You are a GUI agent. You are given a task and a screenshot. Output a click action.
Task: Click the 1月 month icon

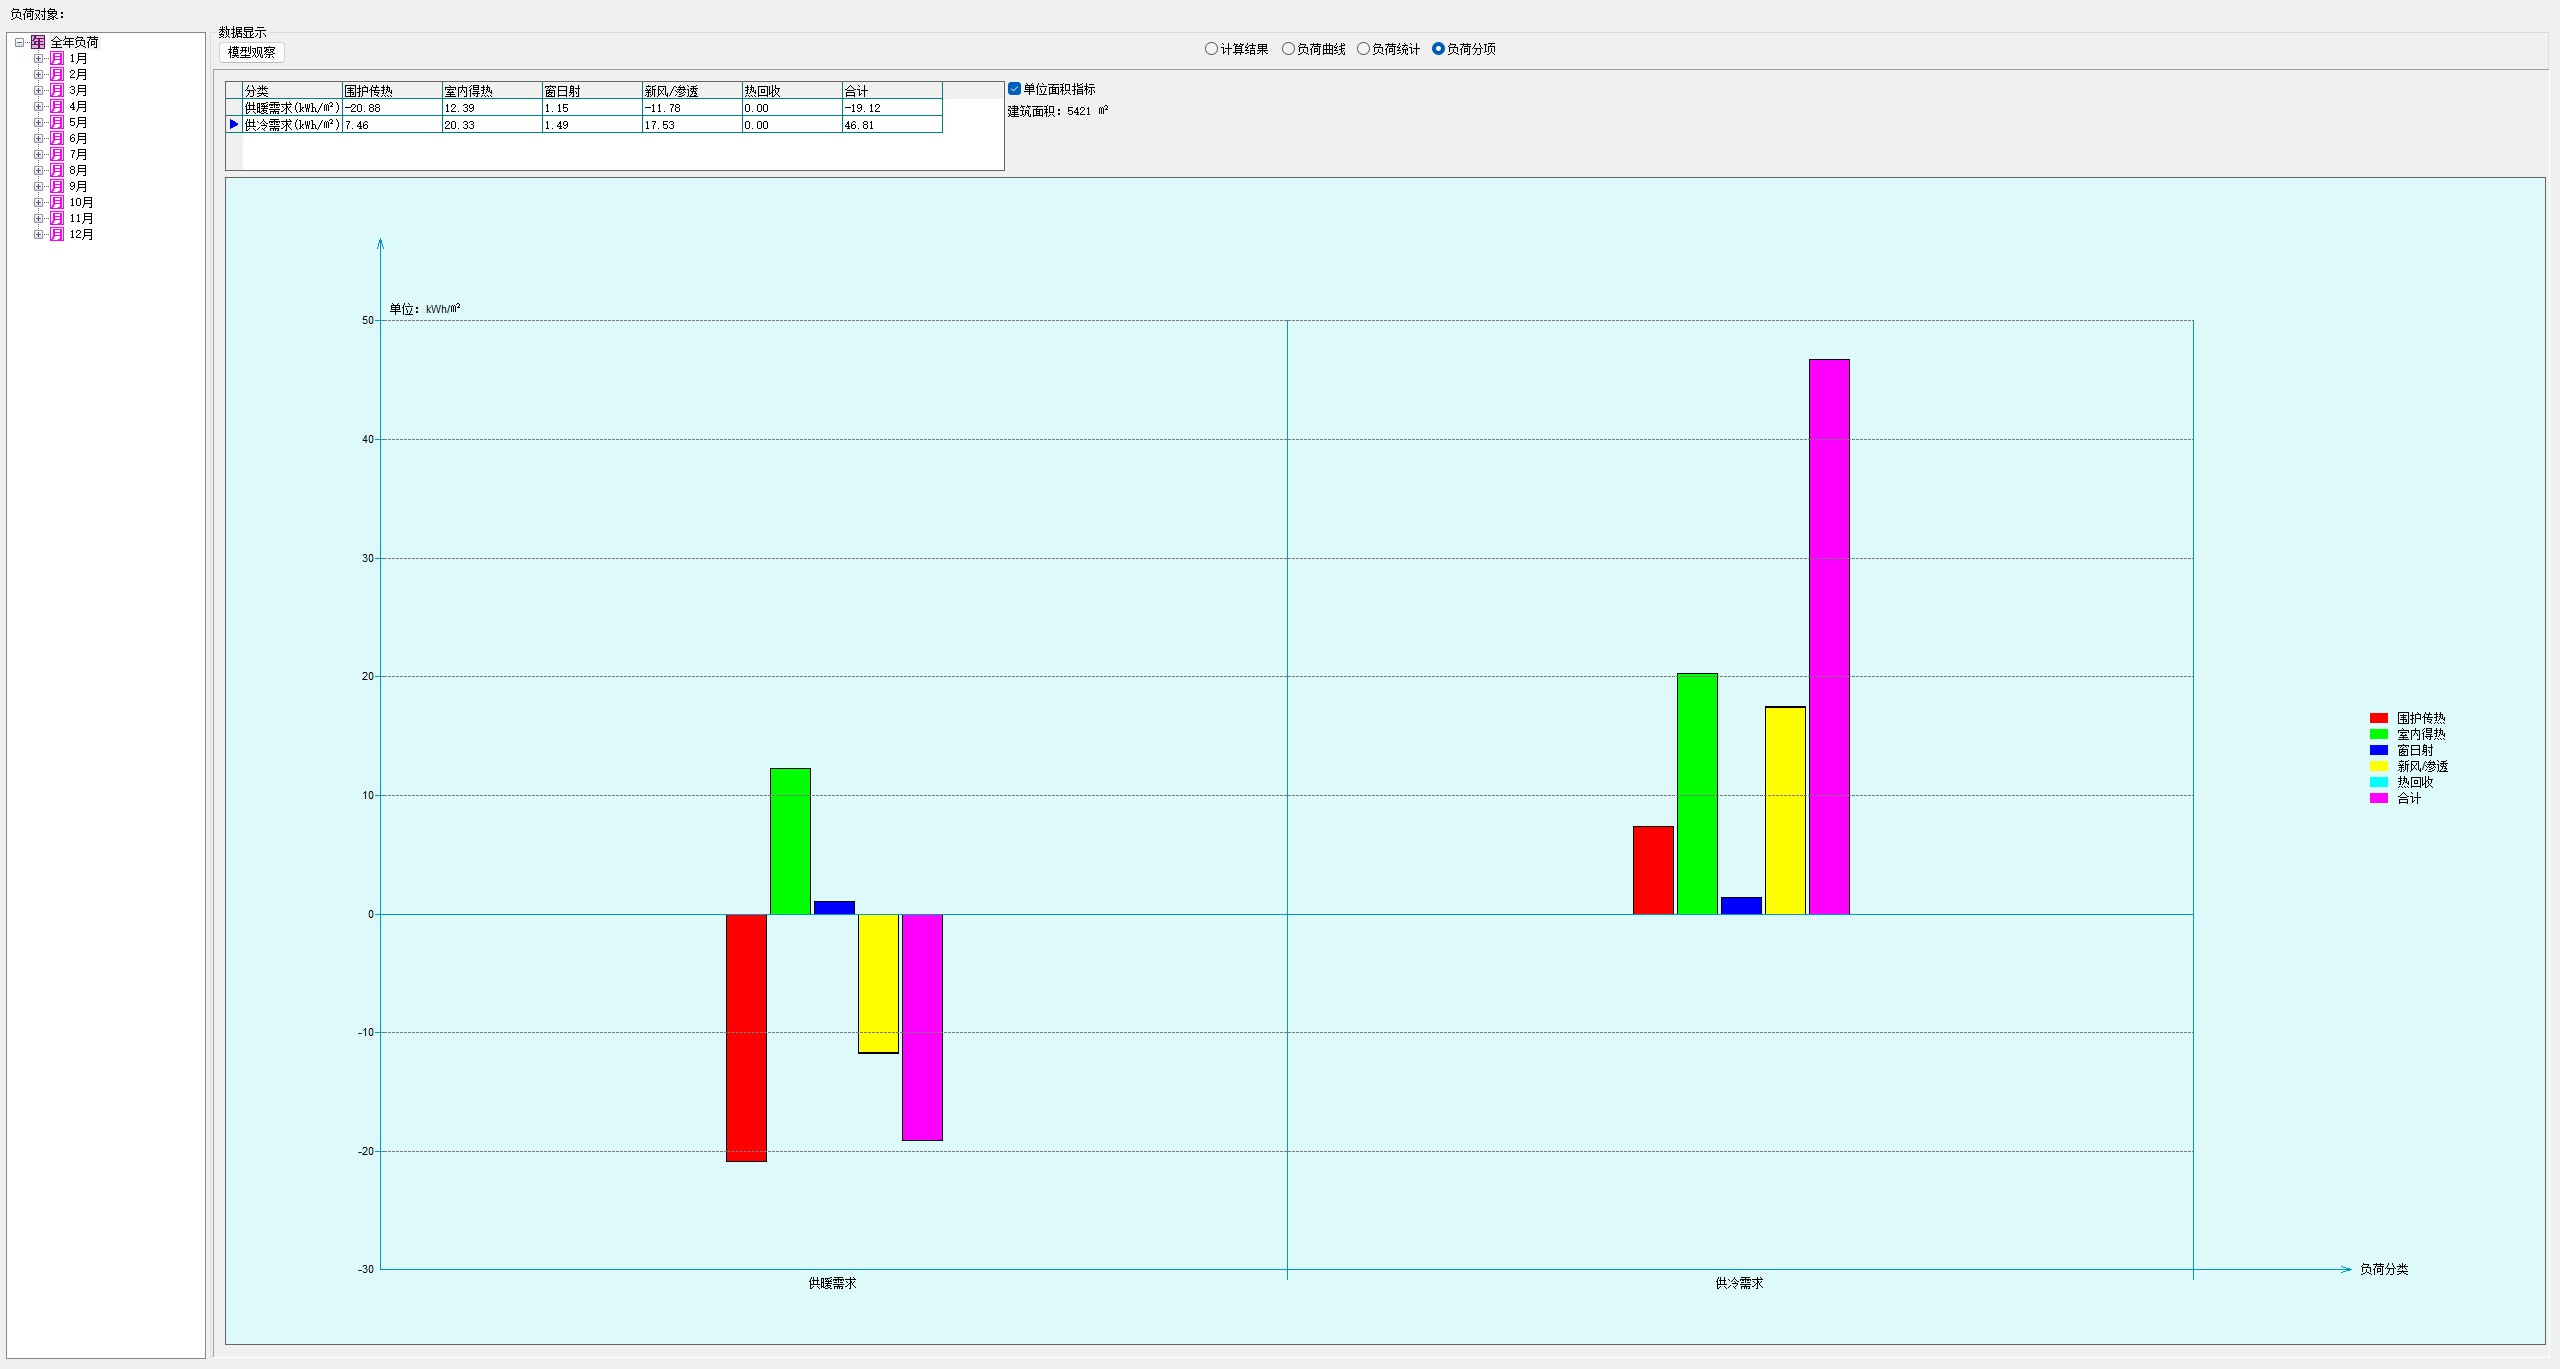click(x=57, y=58)
